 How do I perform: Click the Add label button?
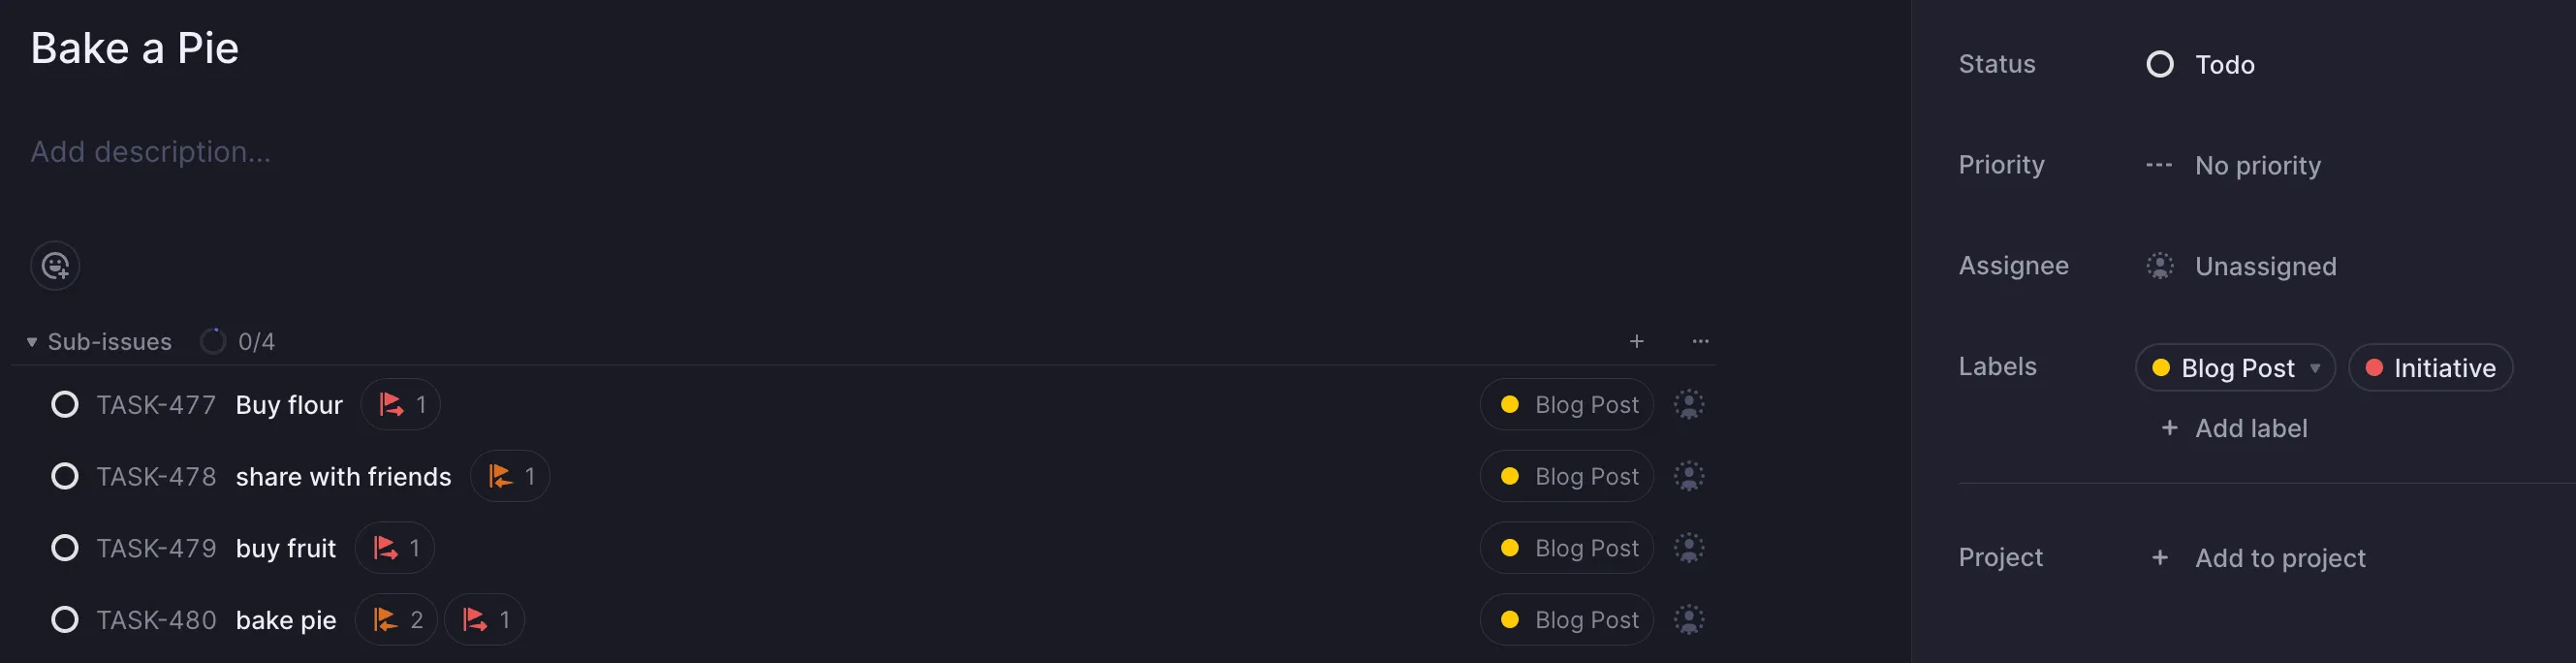tap(2235, 428)
